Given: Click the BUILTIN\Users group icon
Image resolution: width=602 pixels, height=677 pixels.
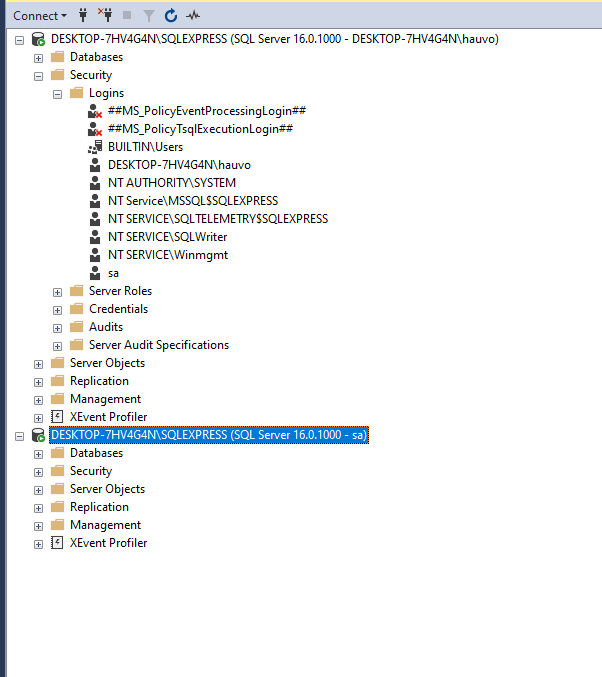Looking at the screenshot, I should tap(95, 147).
